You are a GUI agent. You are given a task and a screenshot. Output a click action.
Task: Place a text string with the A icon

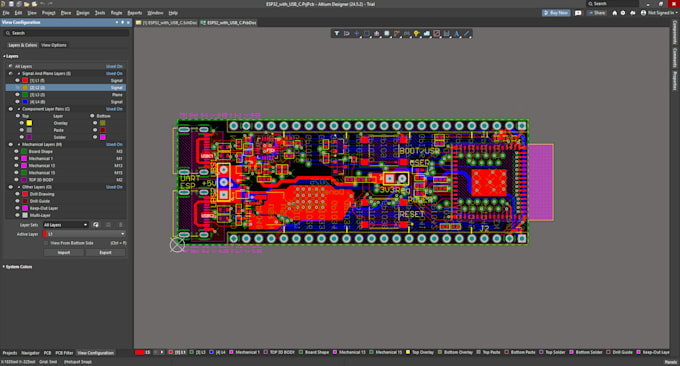click(x=457, y=33)
